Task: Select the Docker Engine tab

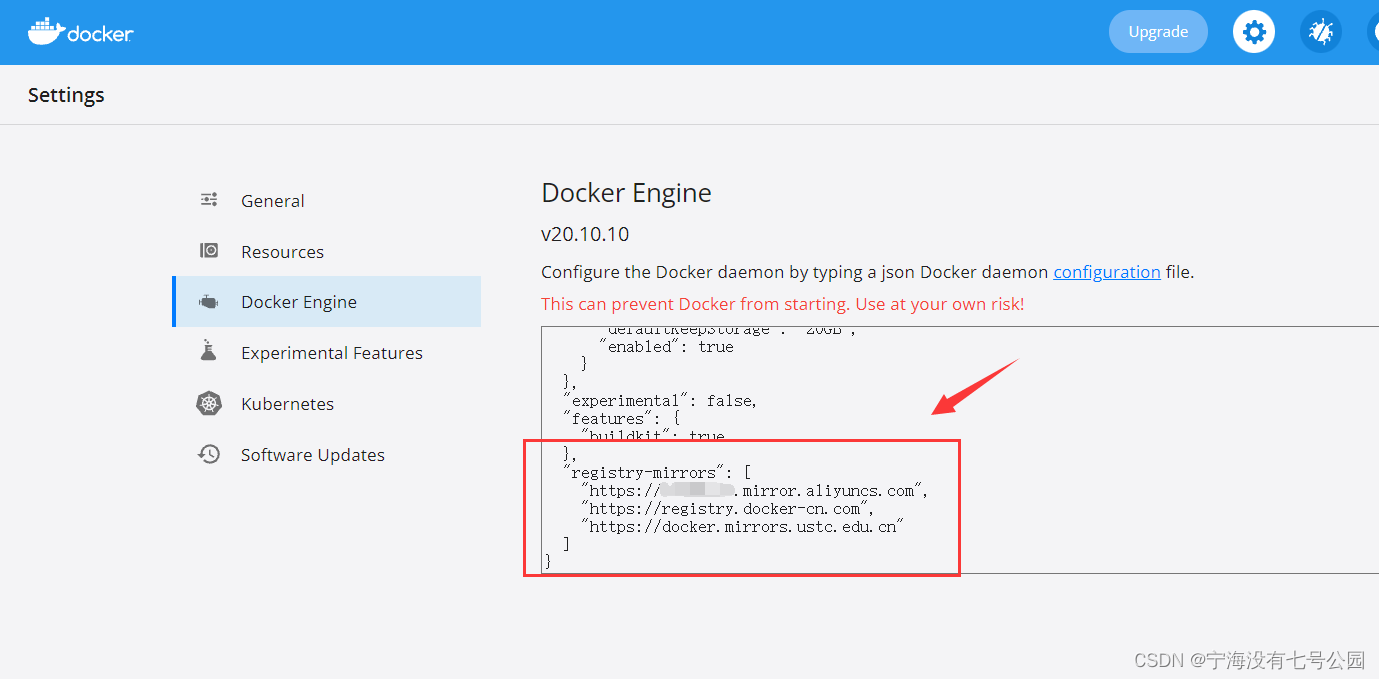Action: point(326,302)
